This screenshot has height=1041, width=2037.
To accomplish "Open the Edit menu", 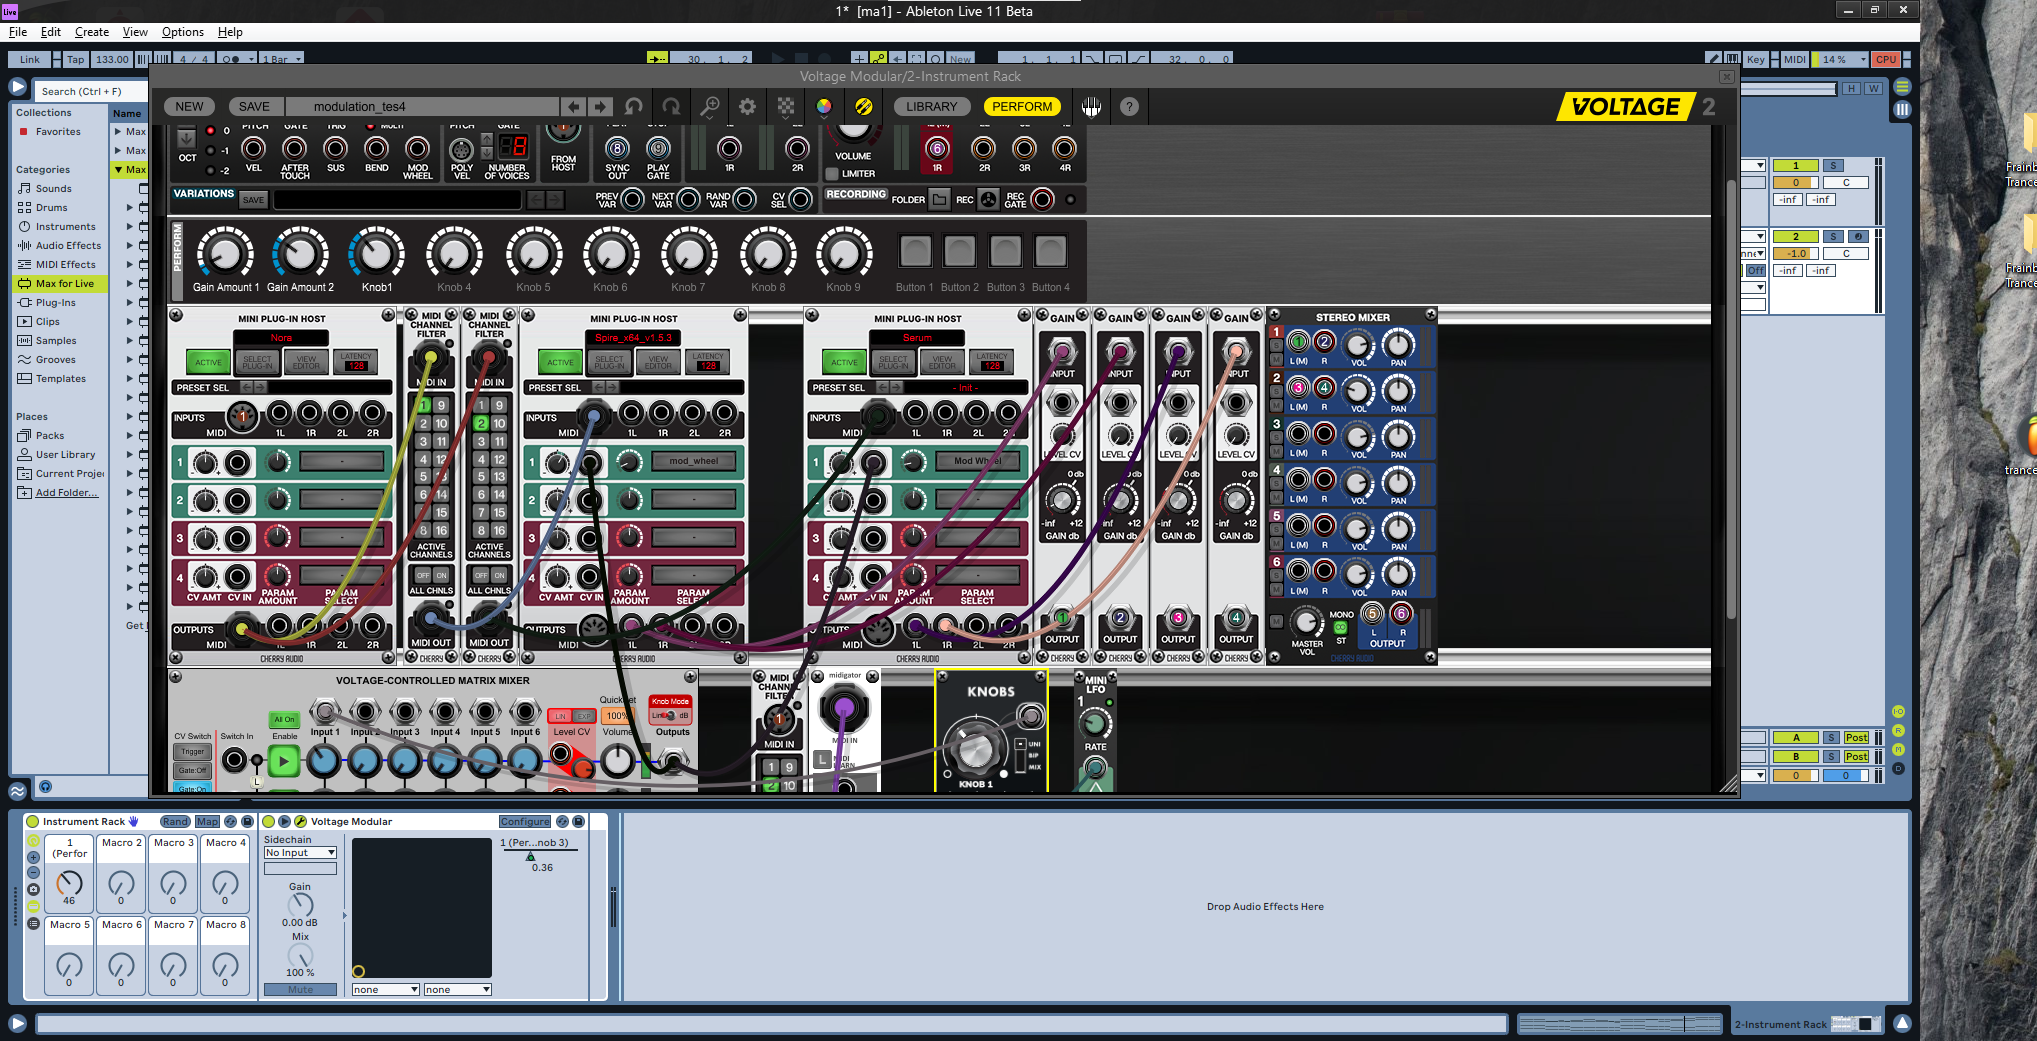I will point(51,32).
